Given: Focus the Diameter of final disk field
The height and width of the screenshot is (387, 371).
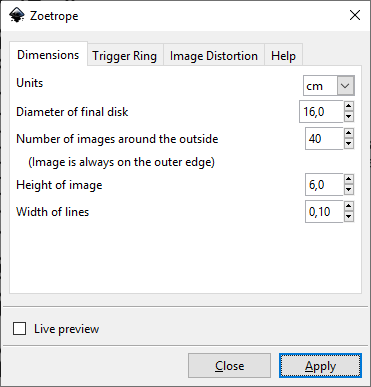Looking at the screenshot, I should (321, 112).
